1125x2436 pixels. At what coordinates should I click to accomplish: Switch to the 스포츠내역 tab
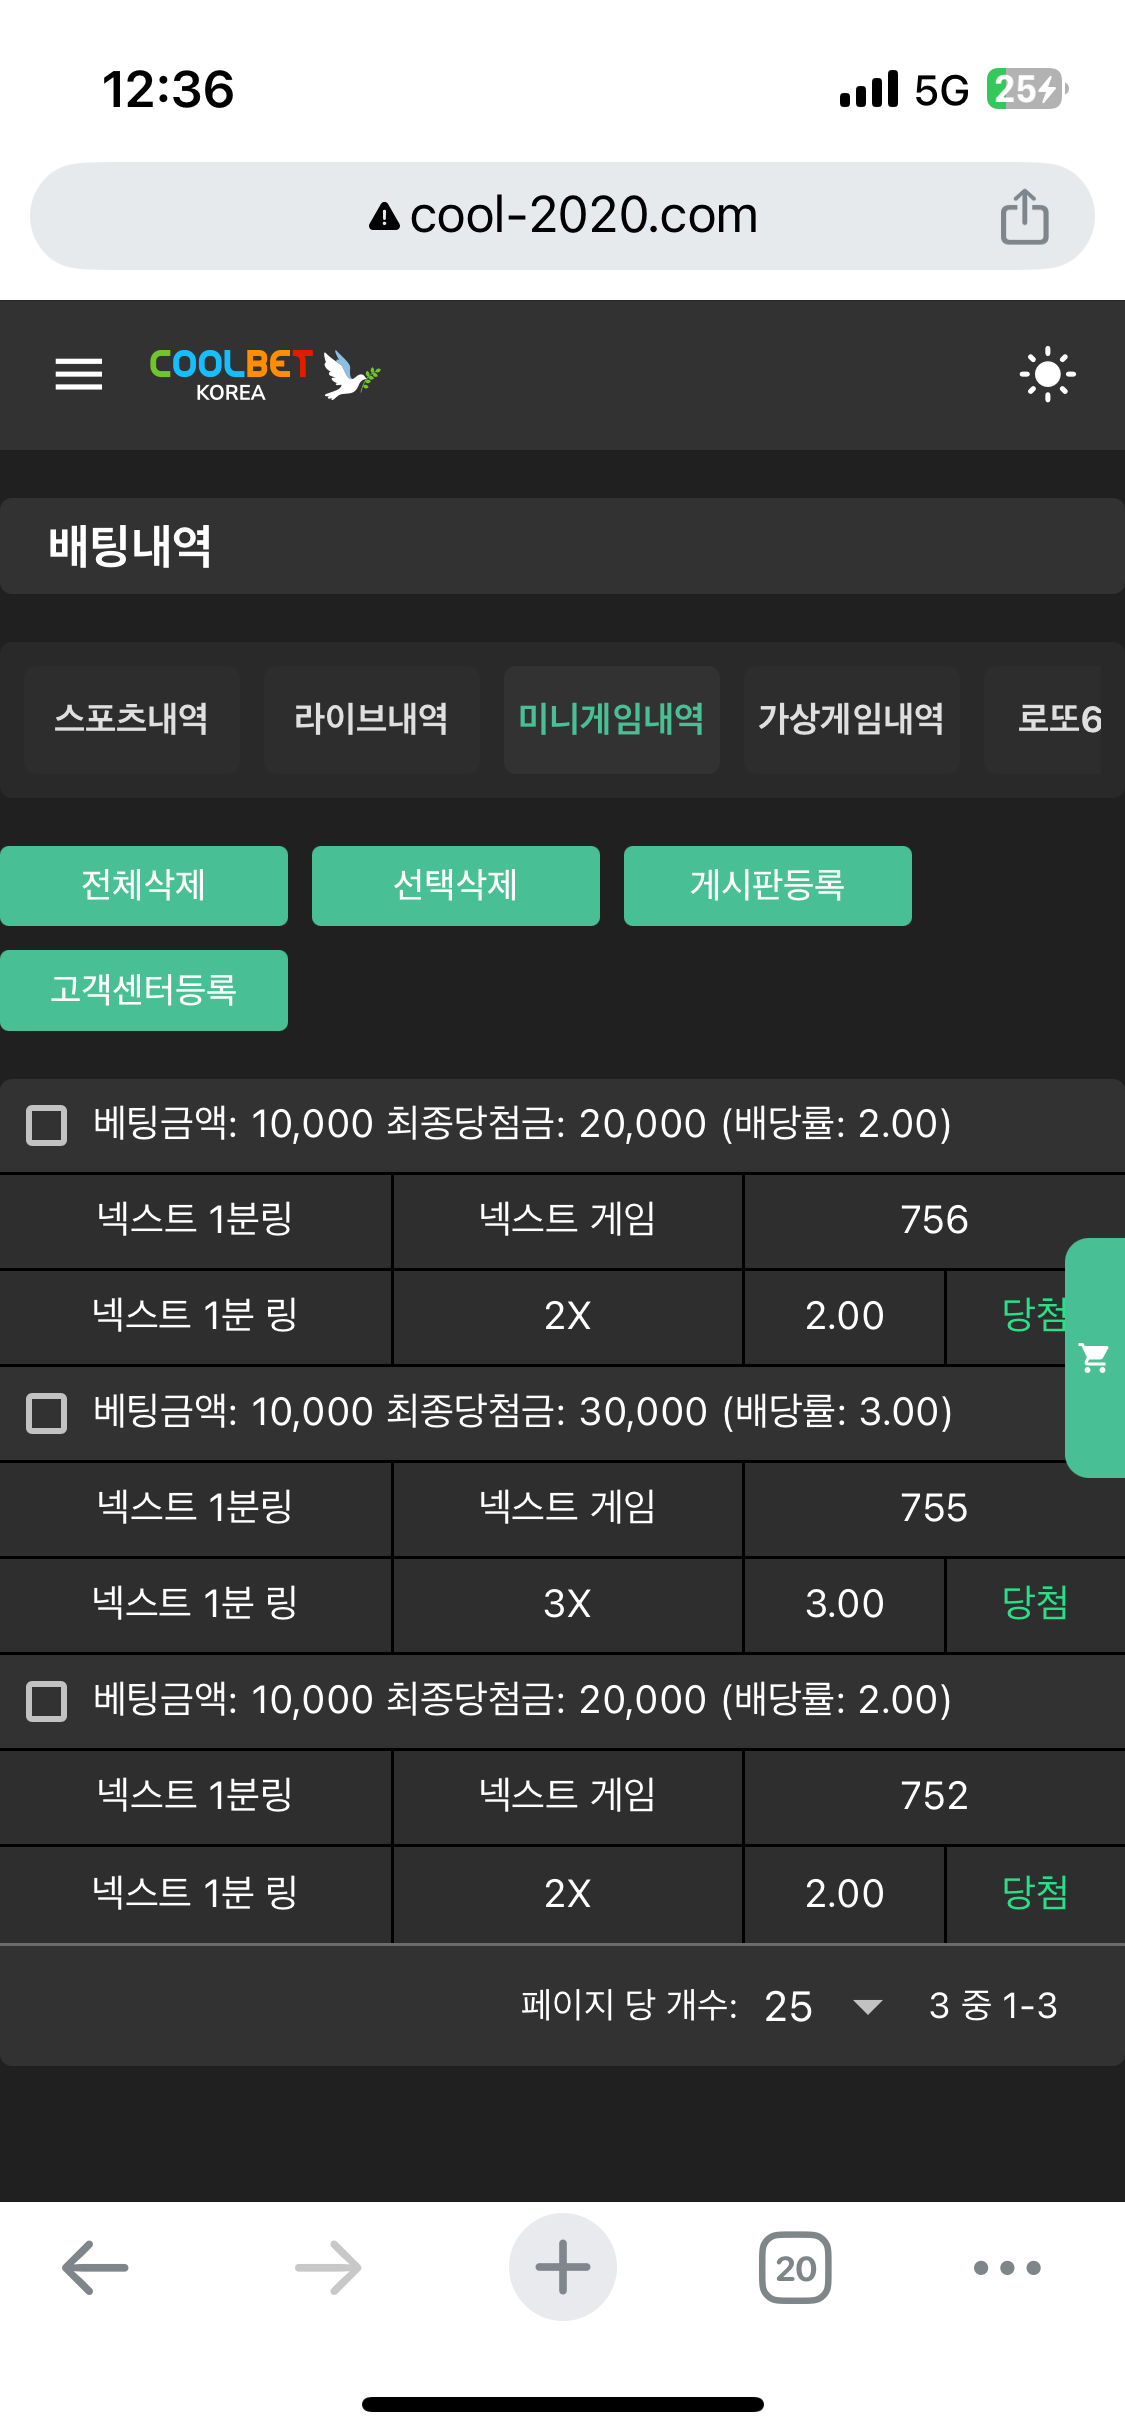point(131,719)
